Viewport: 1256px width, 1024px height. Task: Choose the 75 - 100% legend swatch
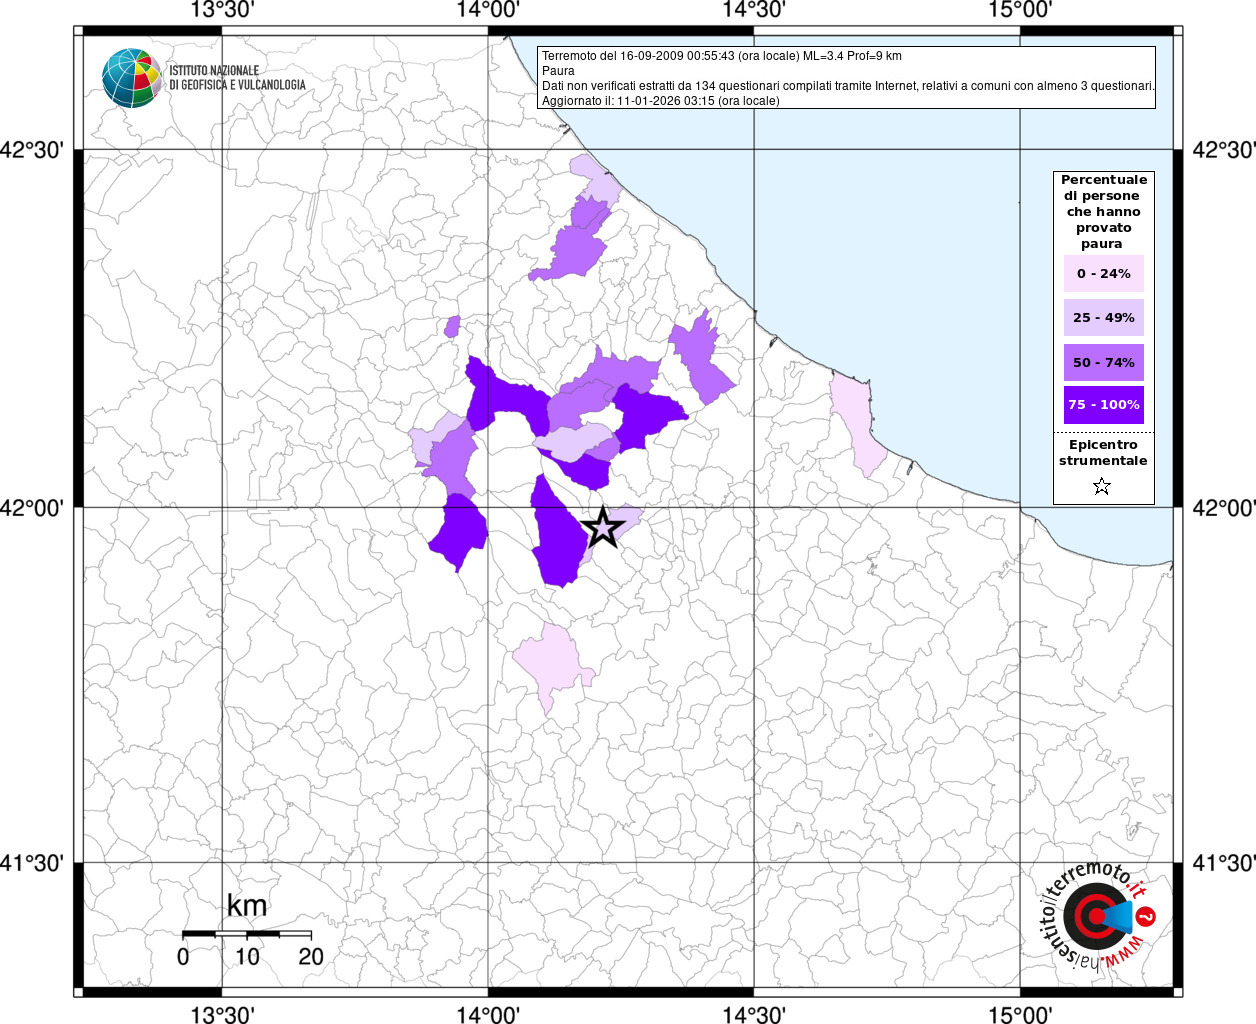(x=1103, y=405)
